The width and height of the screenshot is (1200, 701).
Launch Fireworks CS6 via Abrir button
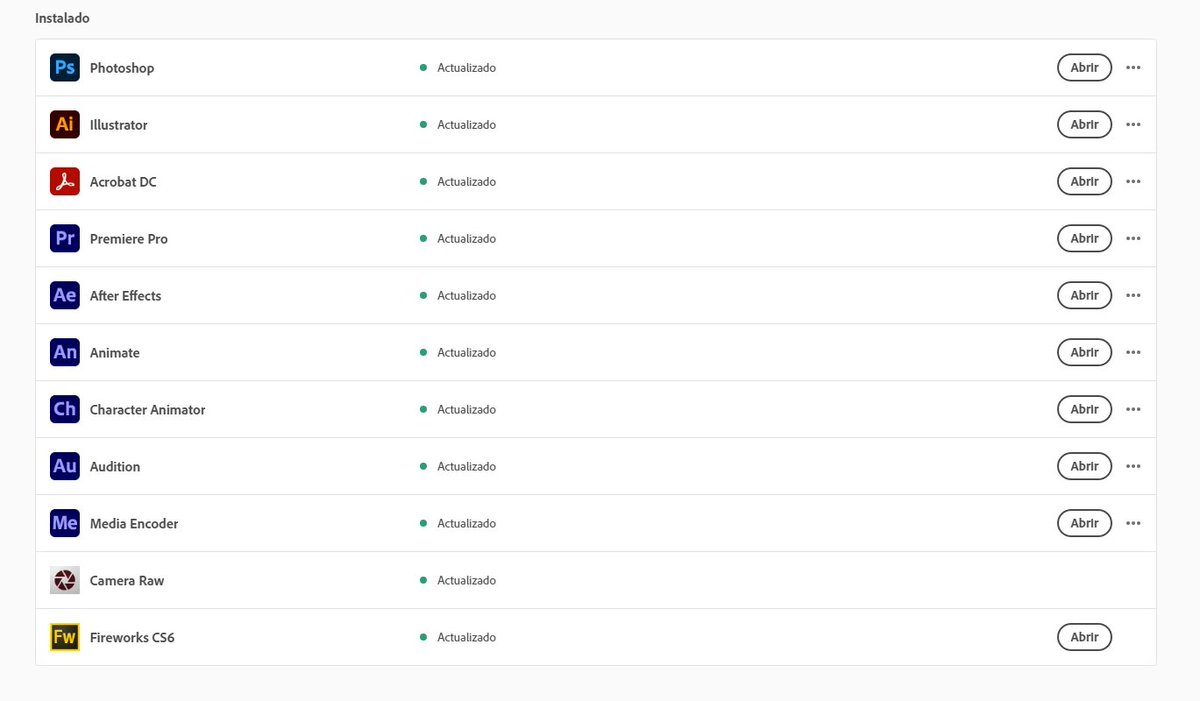point(1084,638)
